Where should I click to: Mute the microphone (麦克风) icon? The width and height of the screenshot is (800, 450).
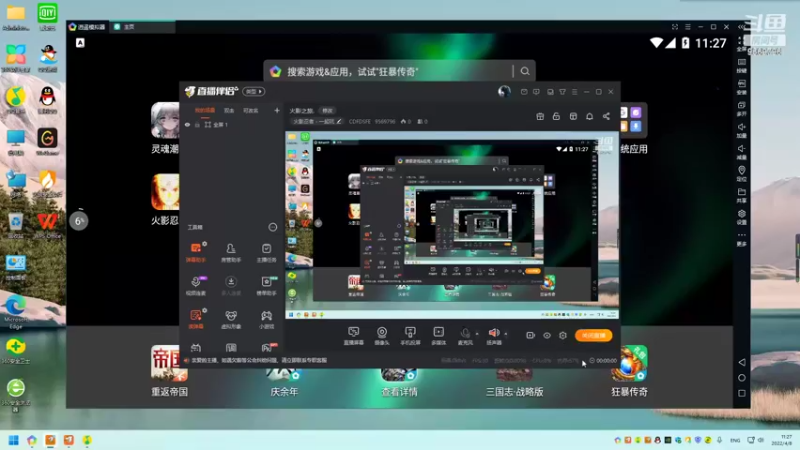click(x=465, y=334)
